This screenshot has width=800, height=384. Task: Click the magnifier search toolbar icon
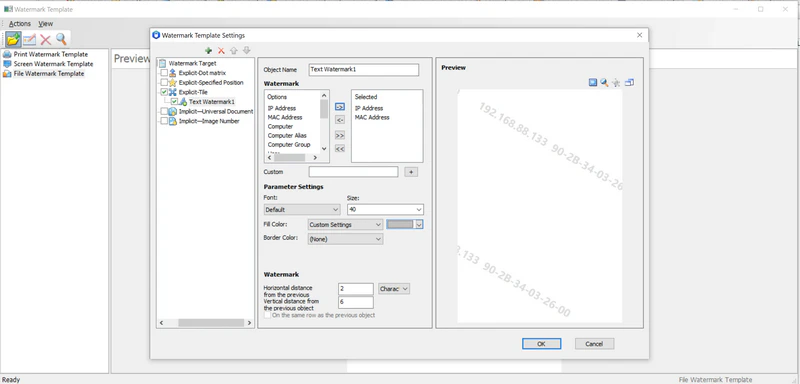[61, 39]
